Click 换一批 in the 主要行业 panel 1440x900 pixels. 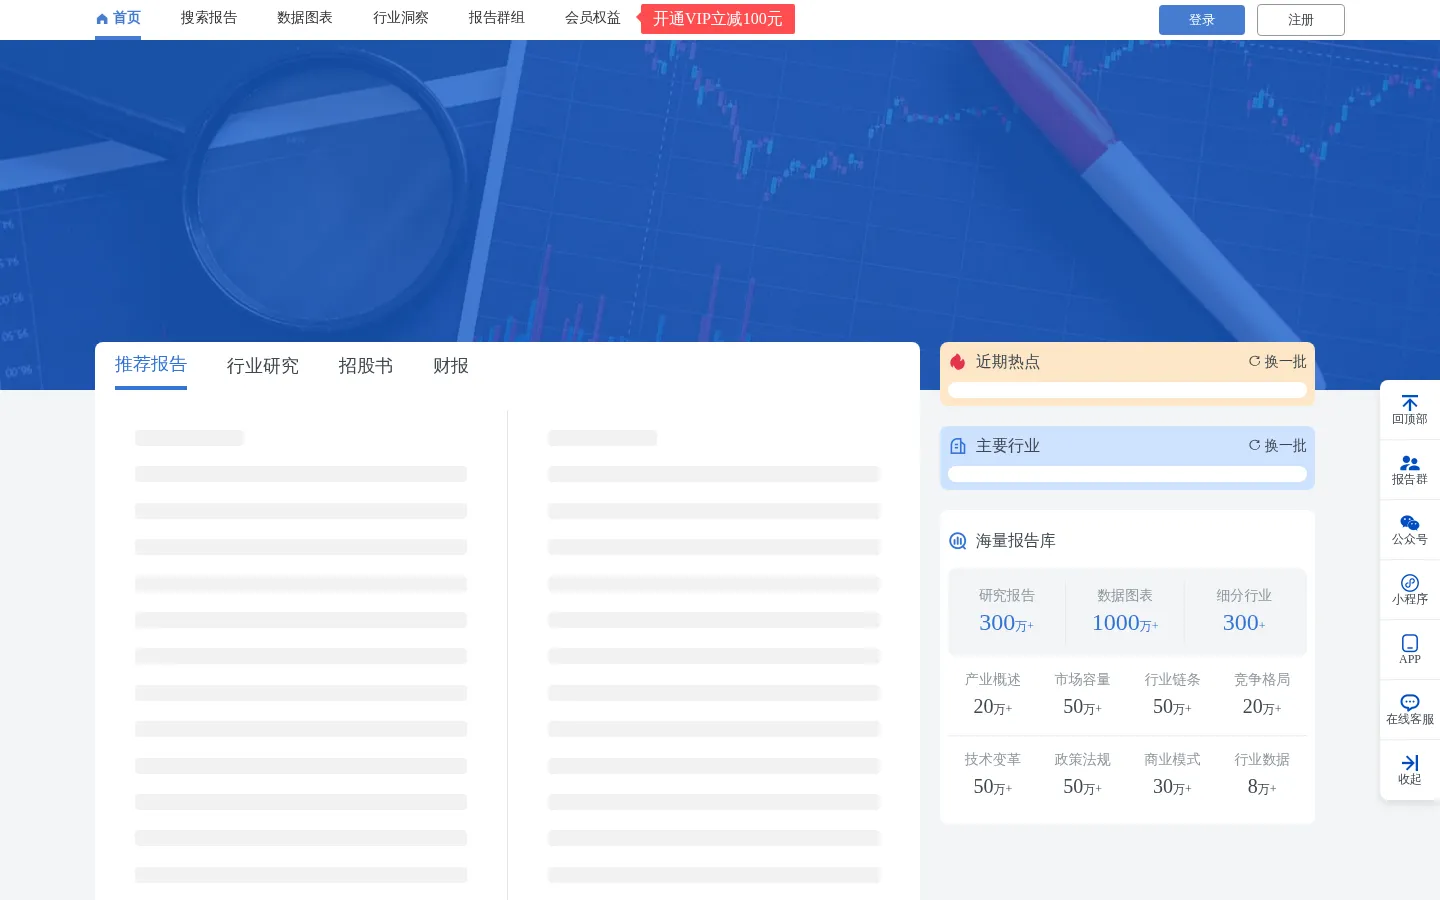click(1286, 446)
